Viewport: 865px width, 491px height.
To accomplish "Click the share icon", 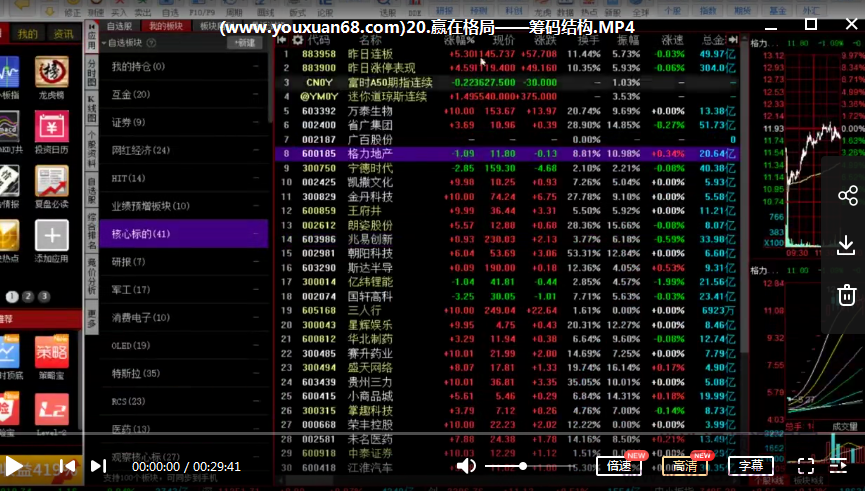I will (x=846, y=195).
